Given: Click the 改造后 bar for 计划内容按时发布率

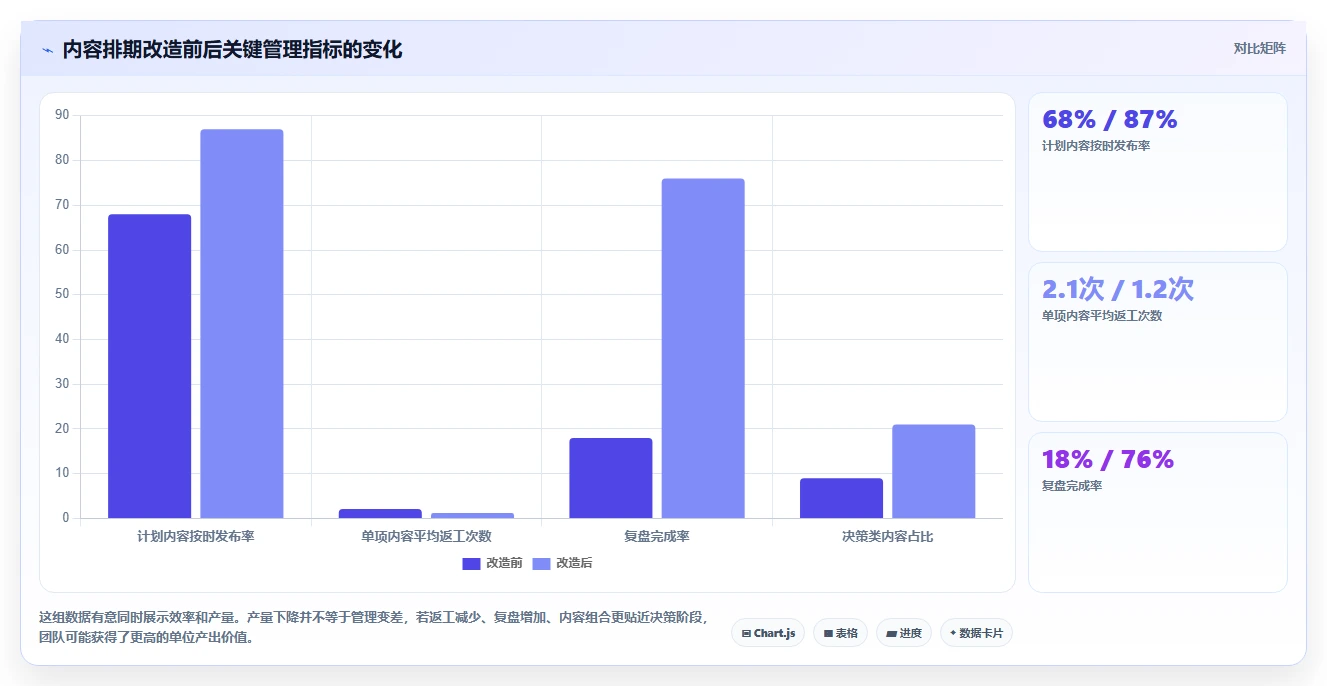Looking at the screenshot, I should [241, 324].
